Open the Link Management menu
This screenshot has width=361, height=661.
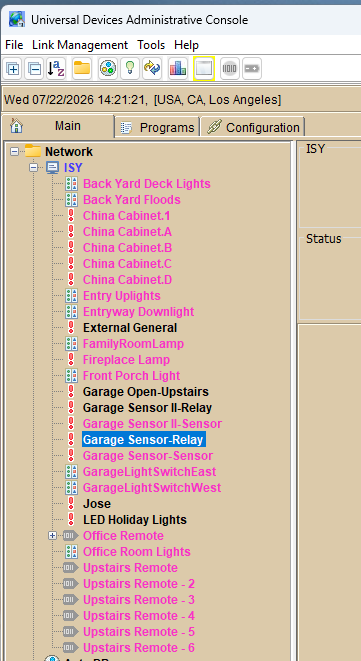pyautogui.click(x=80, y=45)
